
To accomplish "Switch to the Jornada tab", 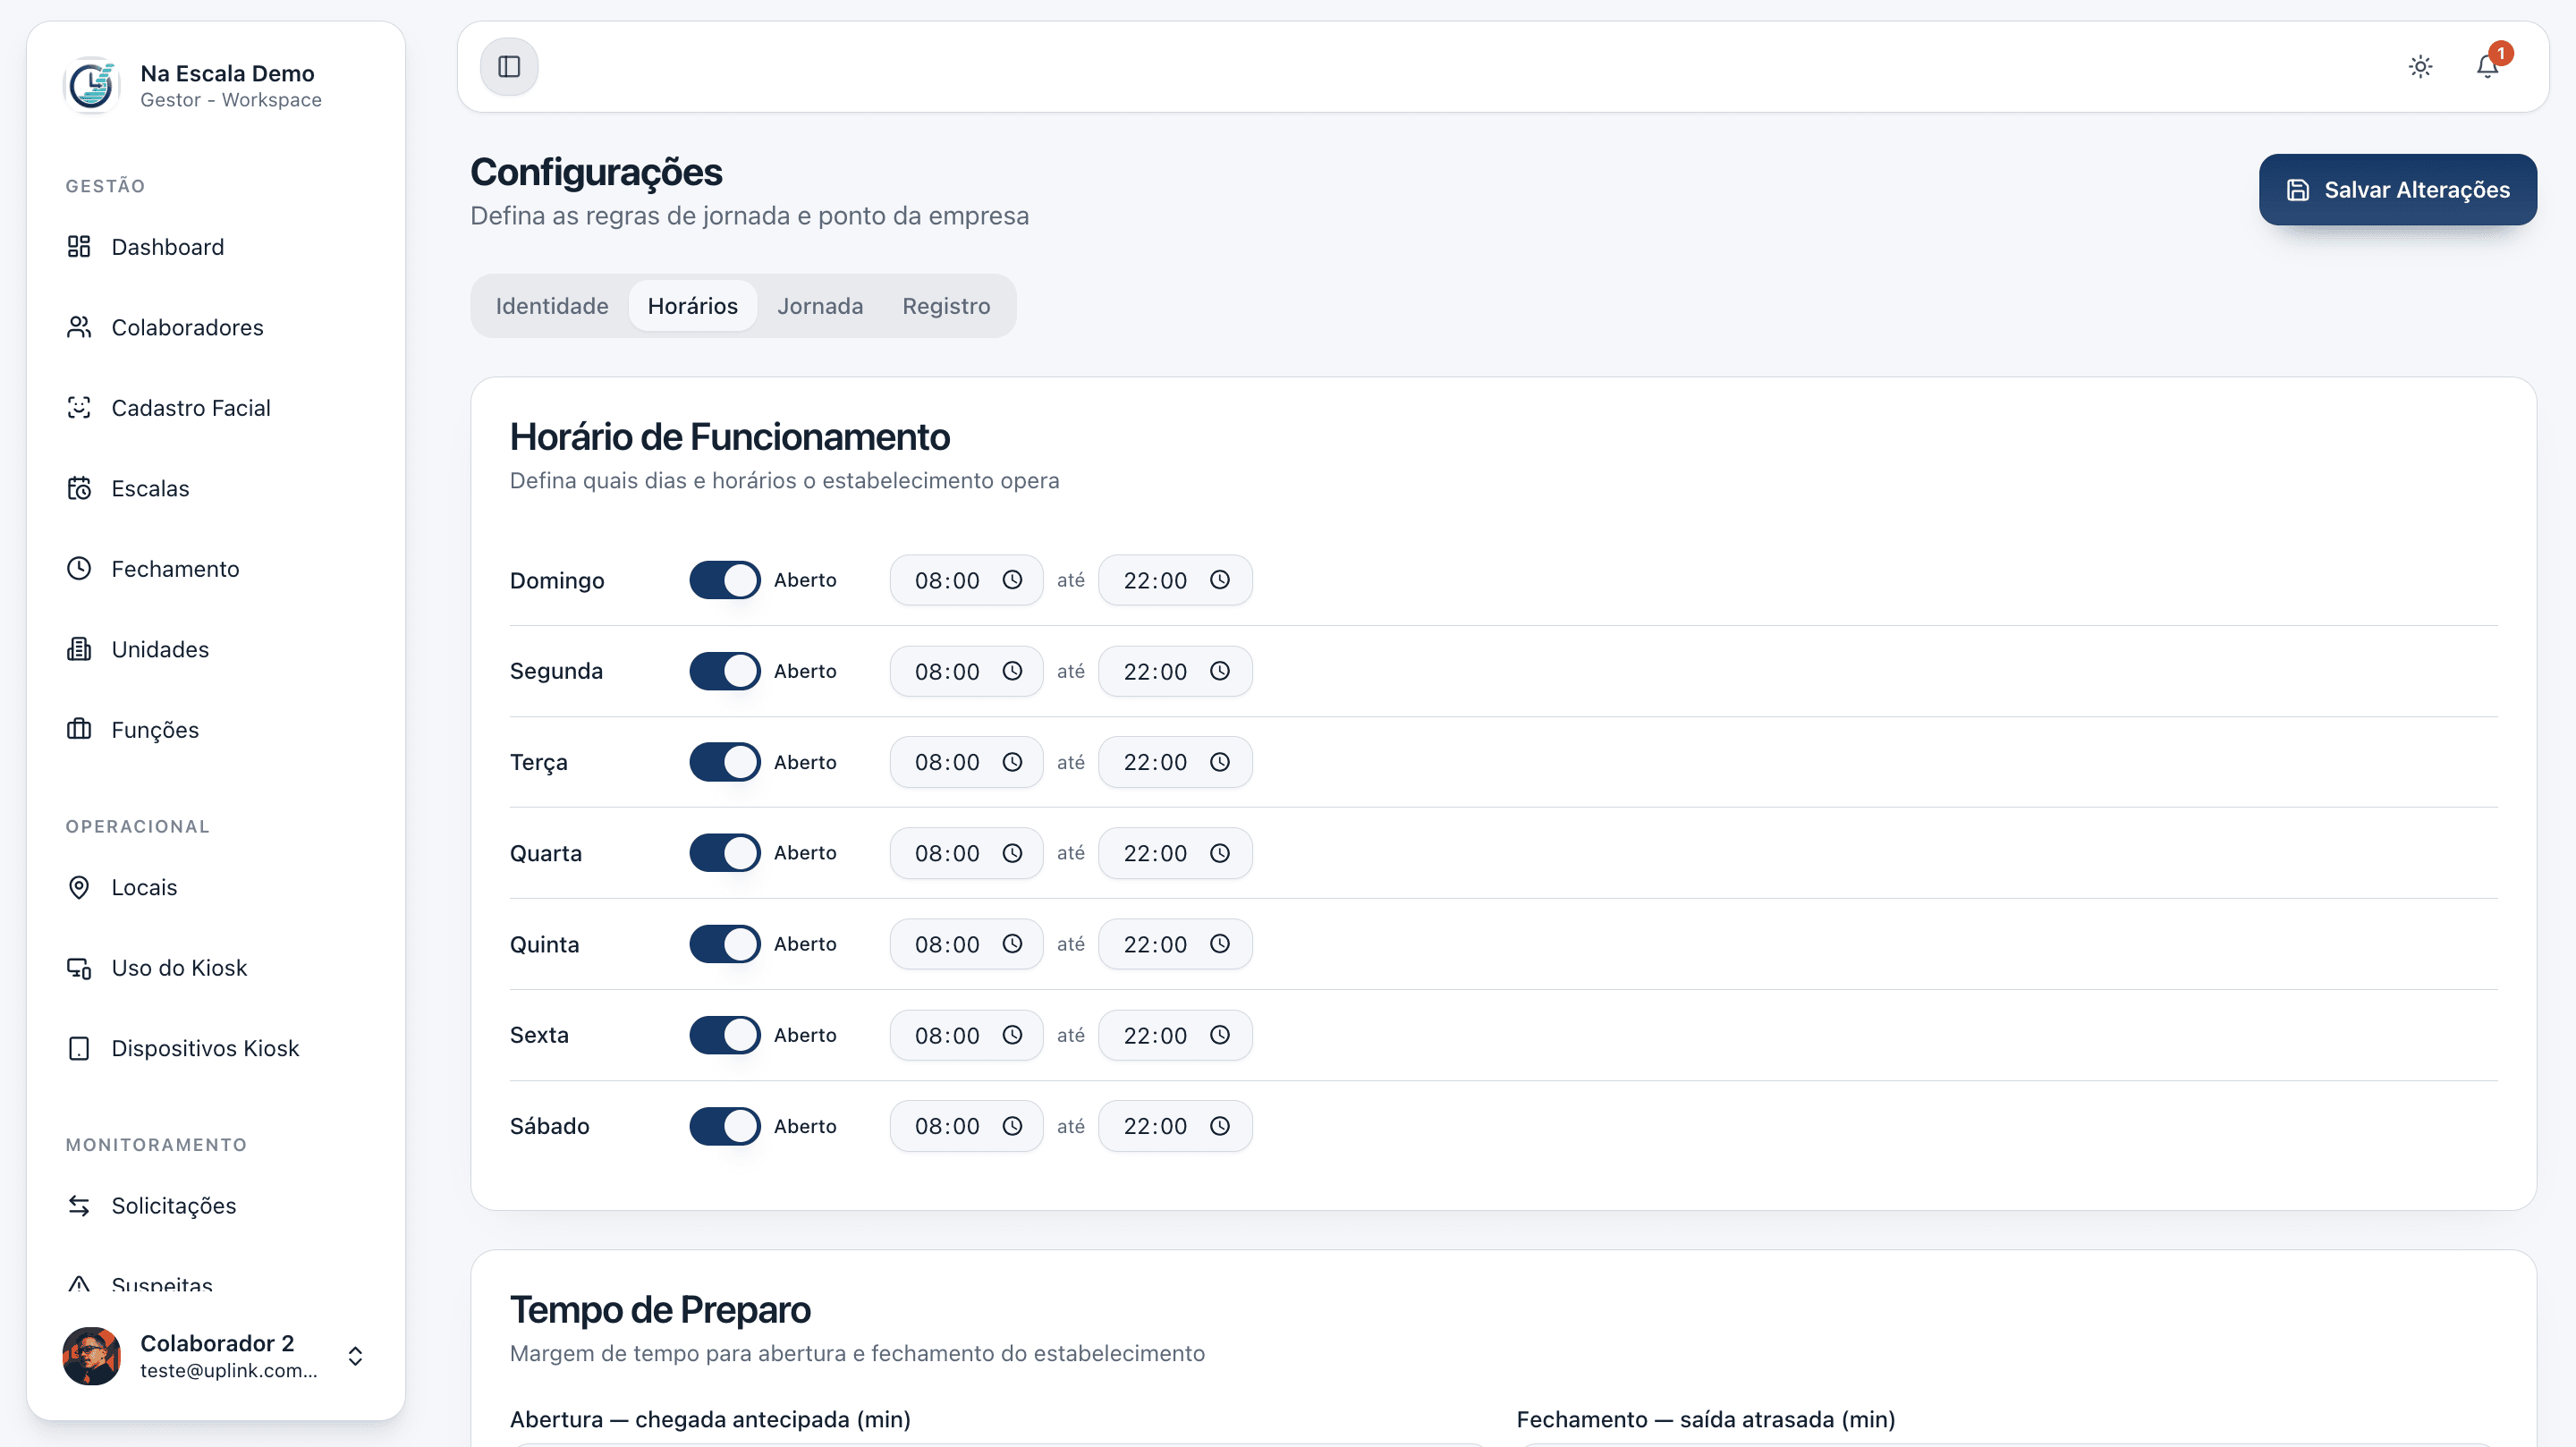I will 820,306.
